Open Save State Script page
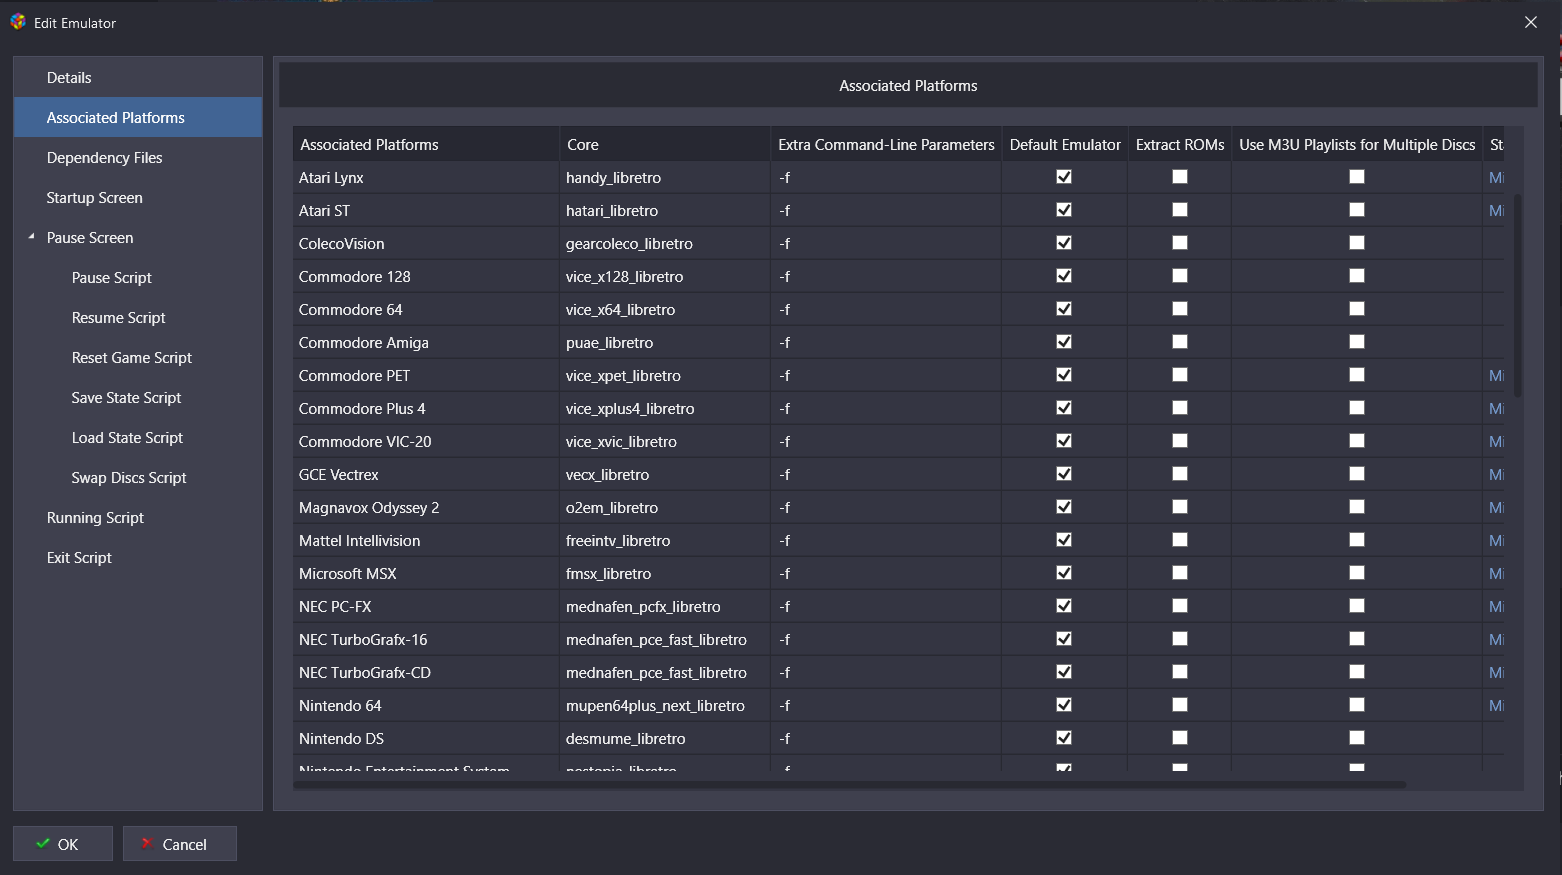Screen dimensions: 1562x875 pyautogui.click(x=127, y=398)
